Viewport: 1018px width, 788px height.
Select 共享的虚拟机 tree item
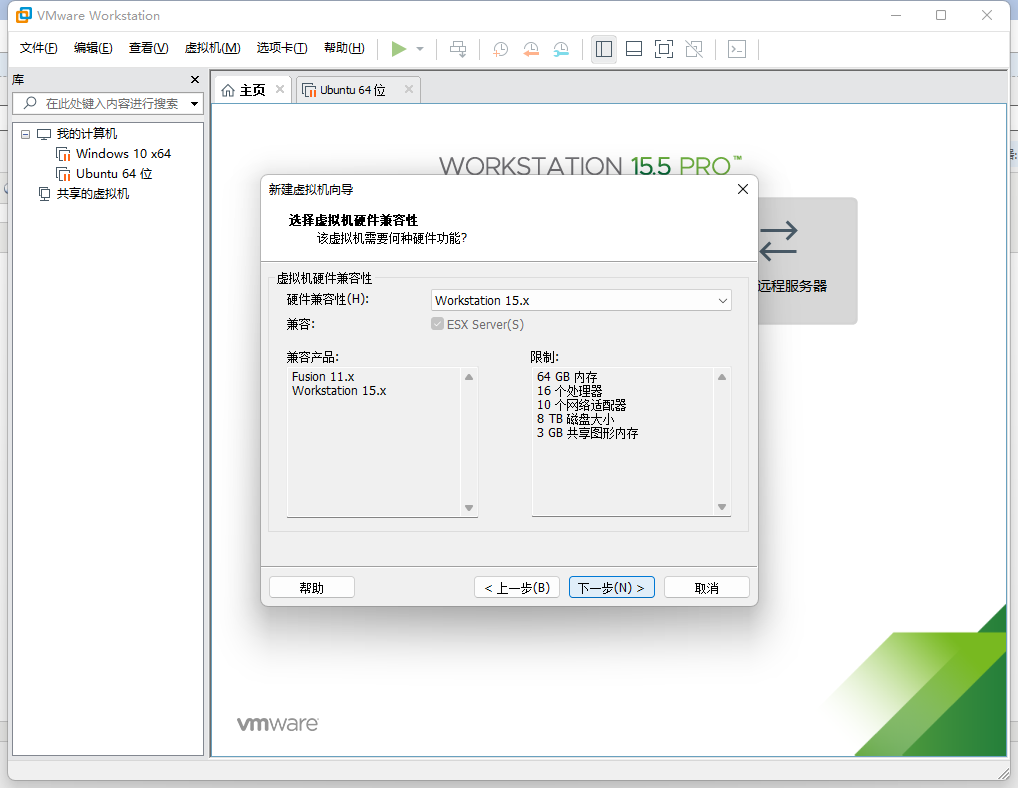click(x=92, y=193)
